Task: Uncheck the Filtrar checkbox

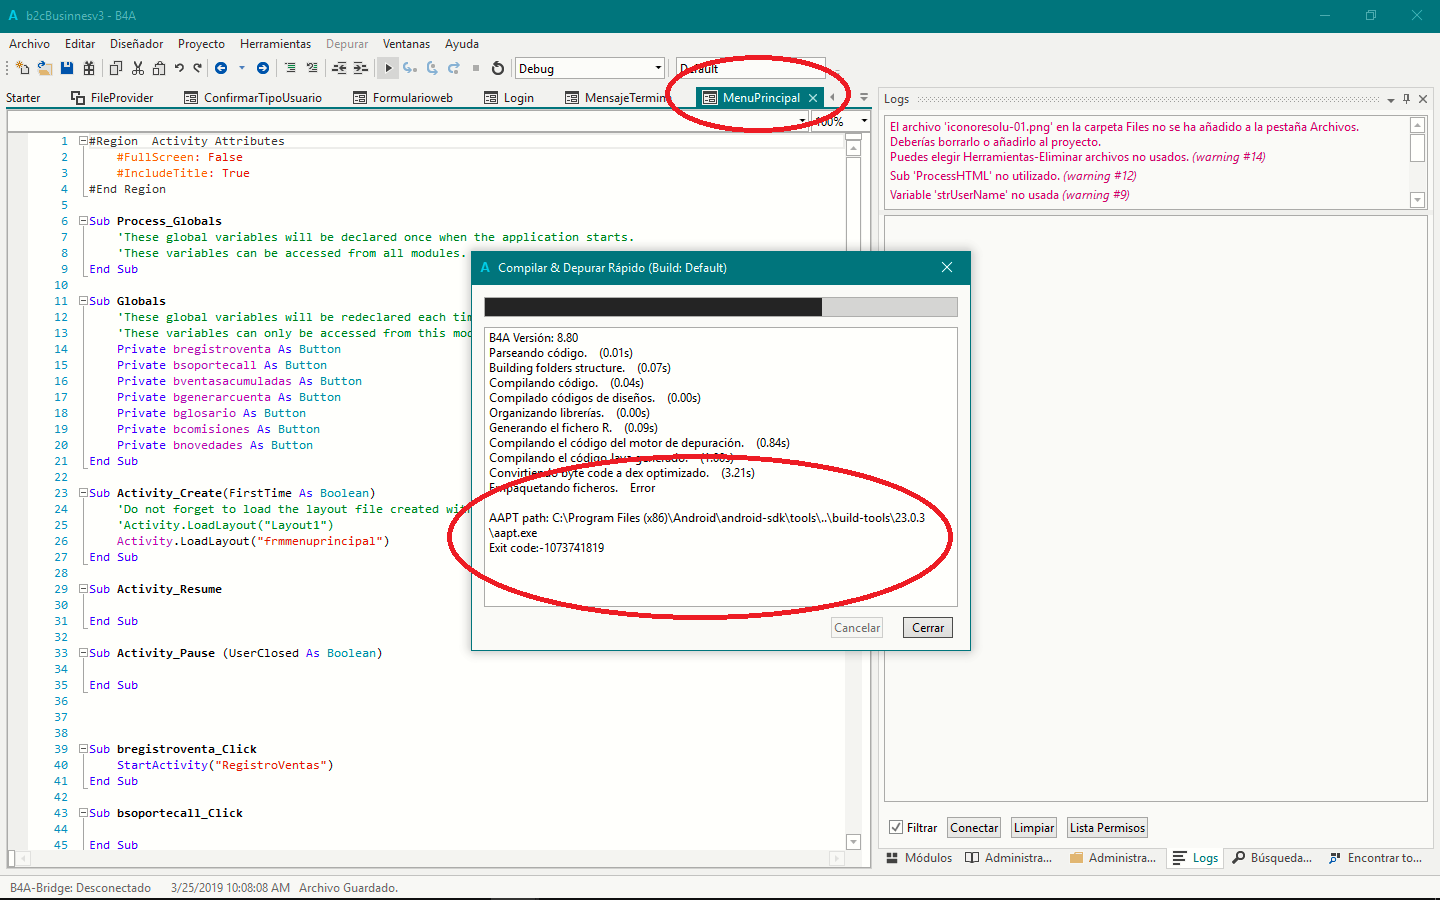Action: pos(896,827)
